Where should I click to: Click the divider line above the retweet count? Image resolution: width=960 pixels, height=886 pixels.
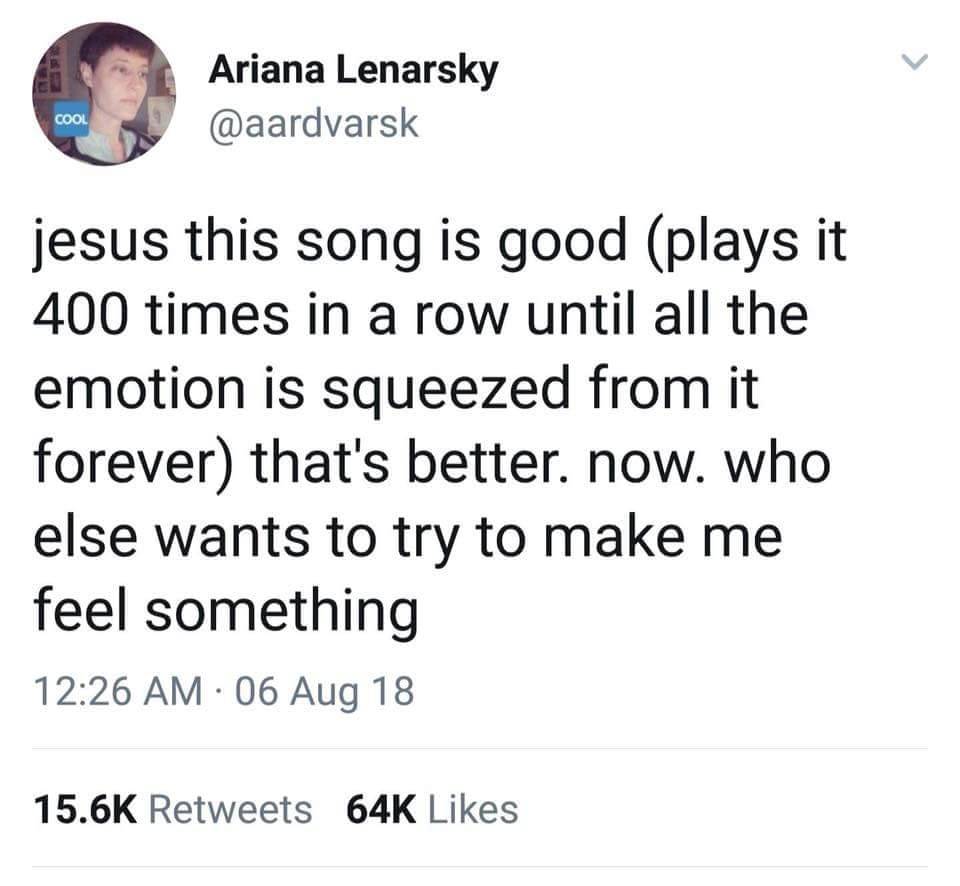480,748
